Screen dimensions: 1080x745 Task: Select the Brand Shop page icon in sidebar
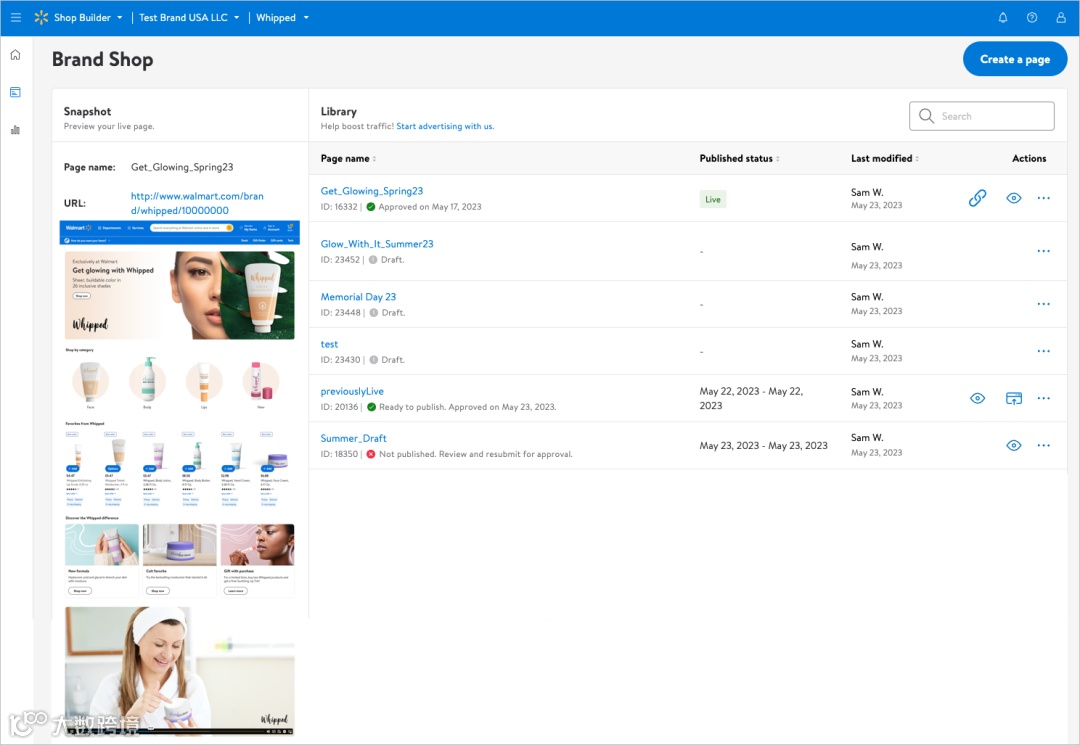pyautogui.click(x=15, y=92)
